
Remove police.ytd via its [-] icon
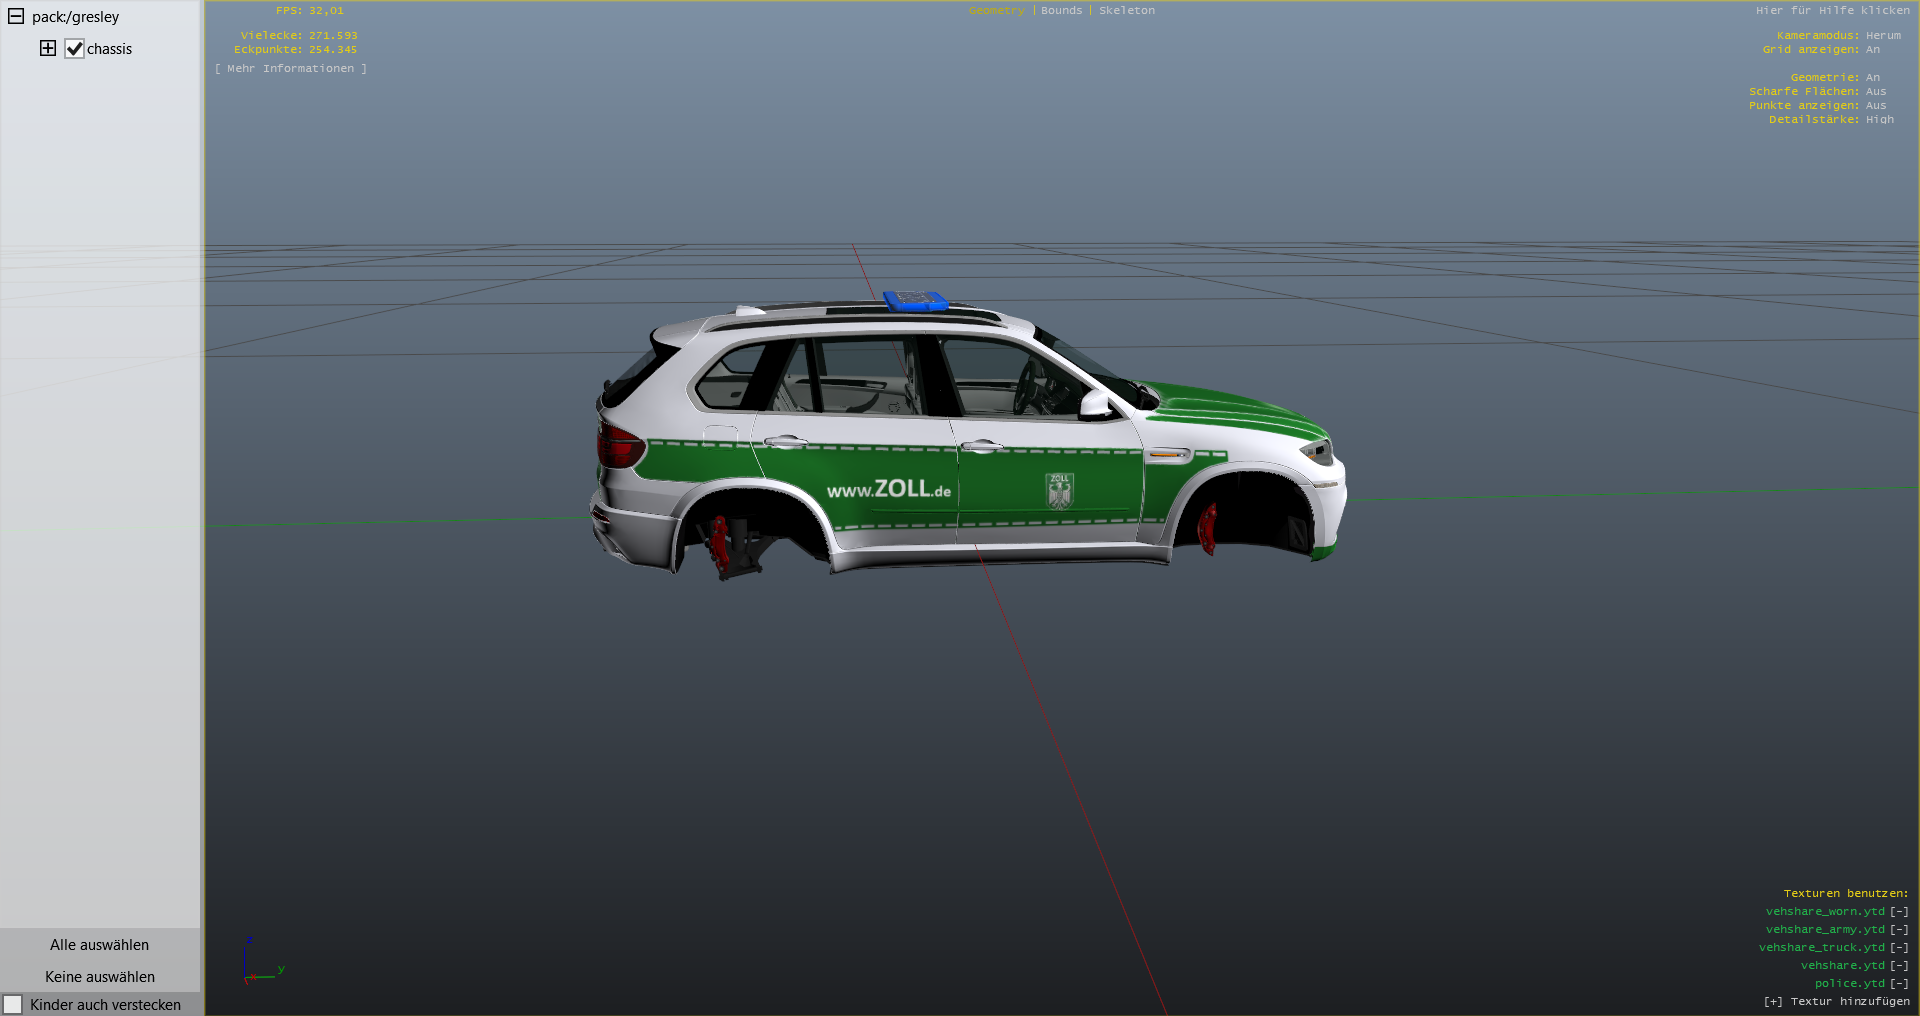1899,984
